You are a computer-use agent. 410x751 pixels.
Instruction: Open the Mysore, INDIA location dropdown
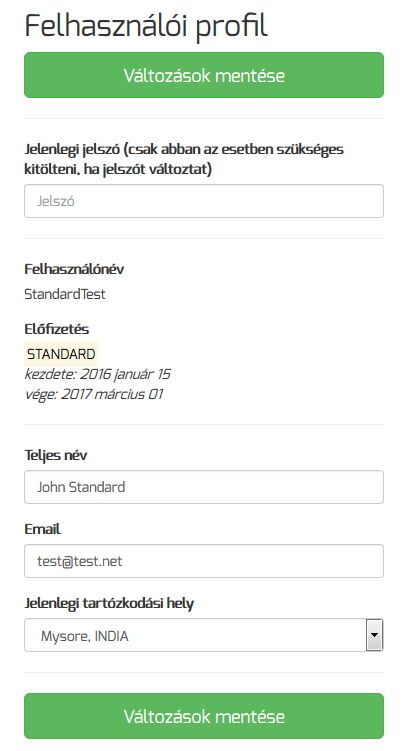tap(204, 635)
